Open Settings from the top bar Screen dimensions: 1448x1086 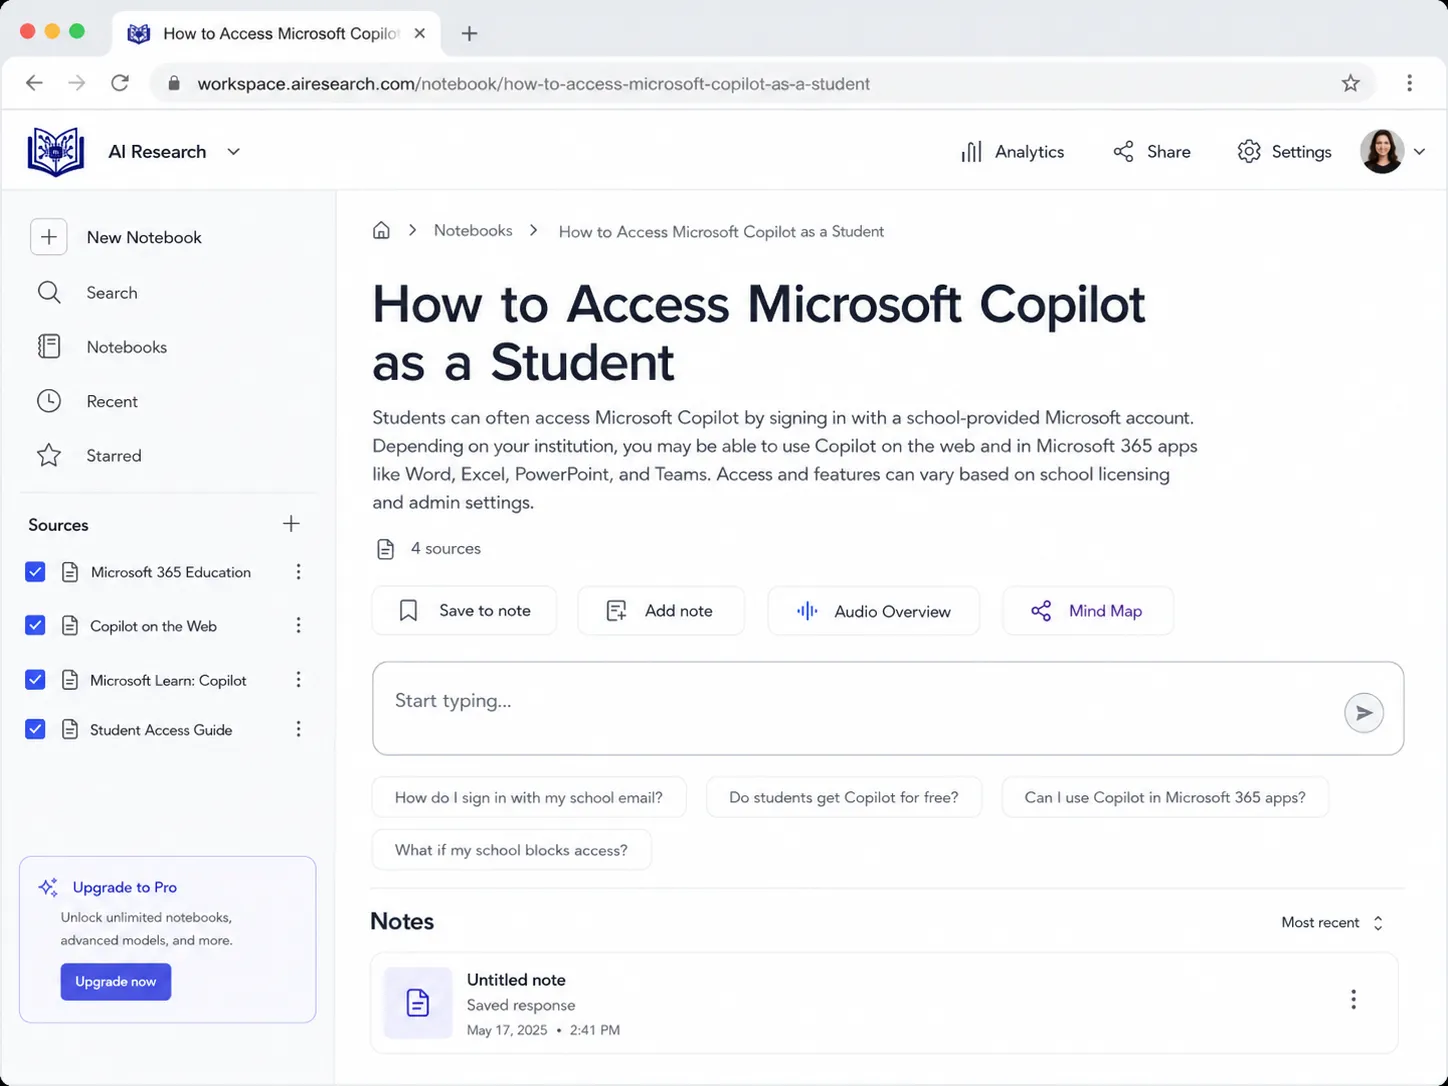point(1284,152)
